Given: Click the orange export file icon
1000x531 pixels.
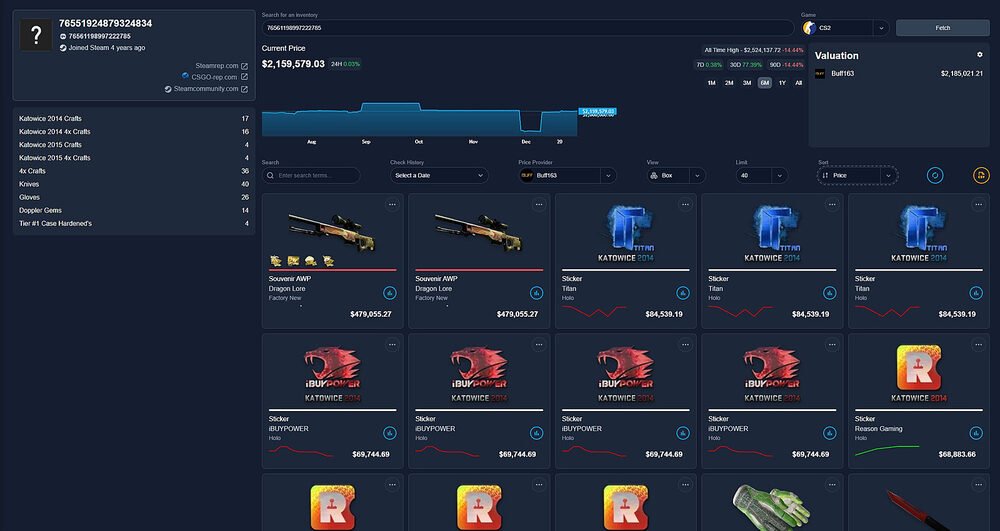Looking at the screenshot, I should (x=981, y=175).
